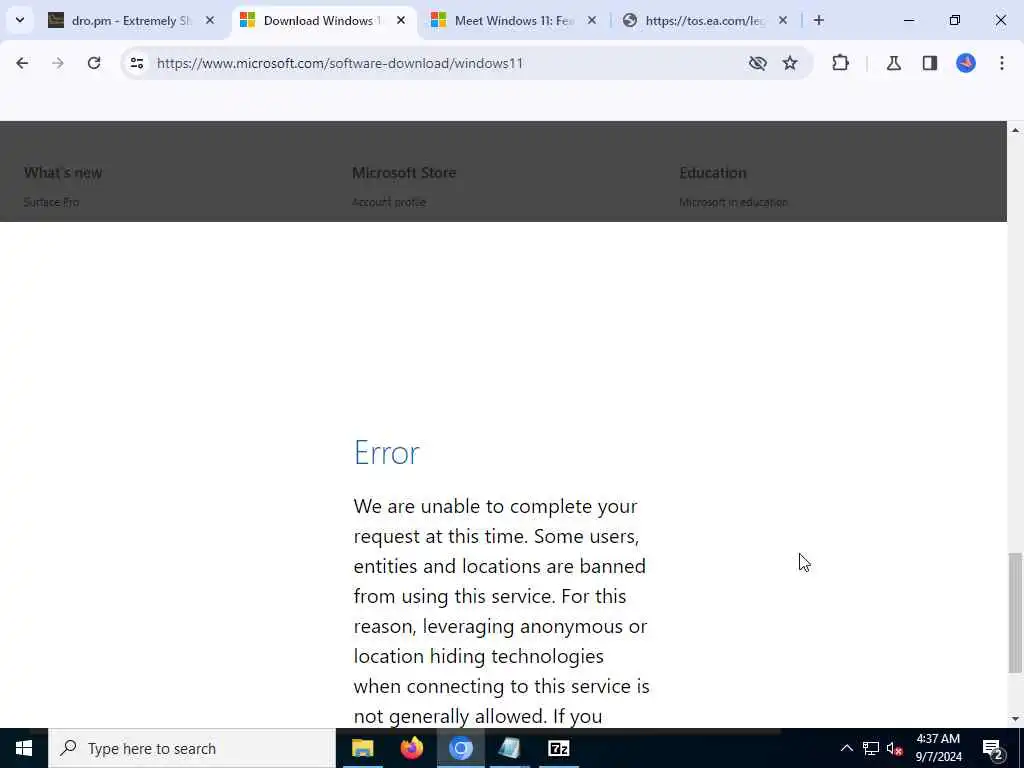The height and width of the screenshot is (768, 1024).
Task: Close the dro.pm tab
Action: tap(210, 21)
